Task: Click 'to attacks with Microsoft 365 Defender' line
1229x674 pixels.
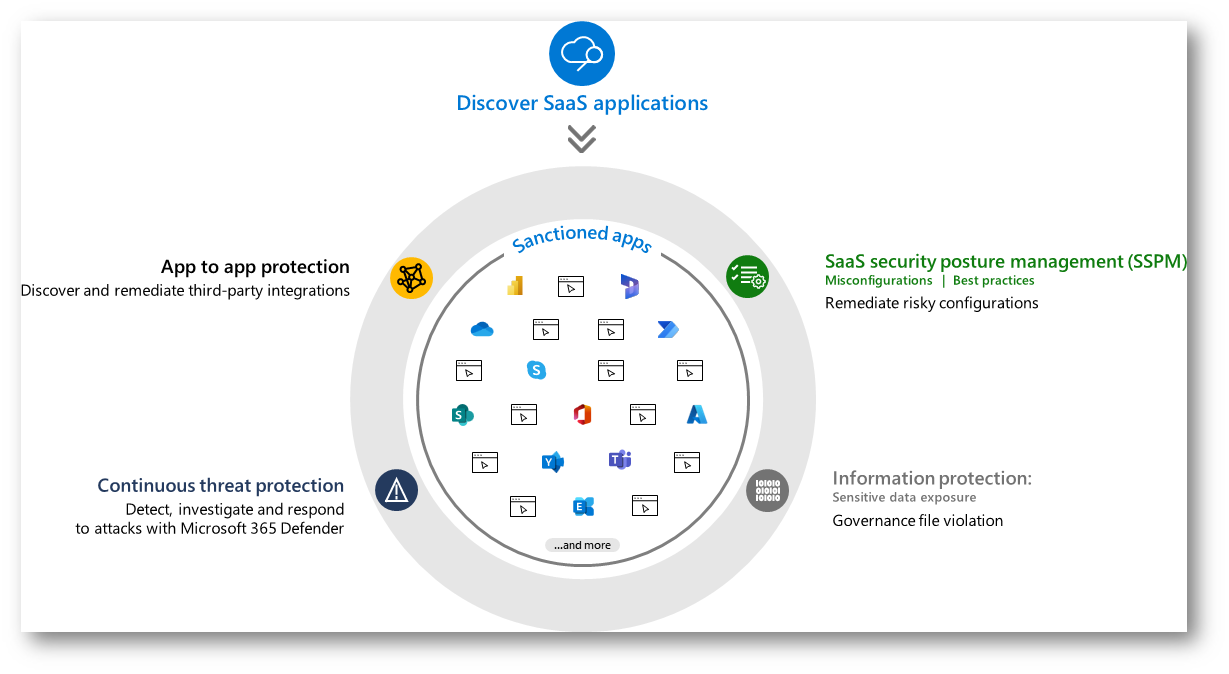Action: 210,529
